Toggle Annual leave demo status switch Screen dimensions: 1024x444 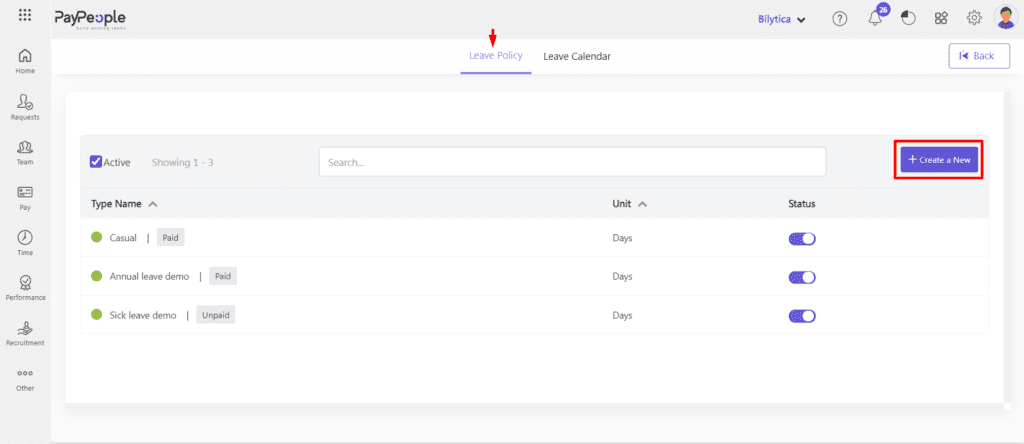pyautogui.click(x=802, y=277)
